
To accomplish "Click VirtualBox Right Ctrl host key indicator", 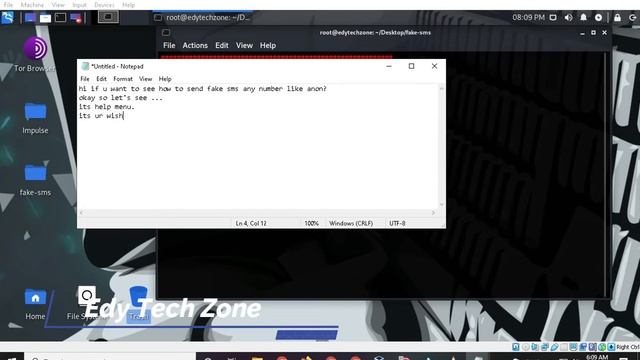I will tap(628, 347).
